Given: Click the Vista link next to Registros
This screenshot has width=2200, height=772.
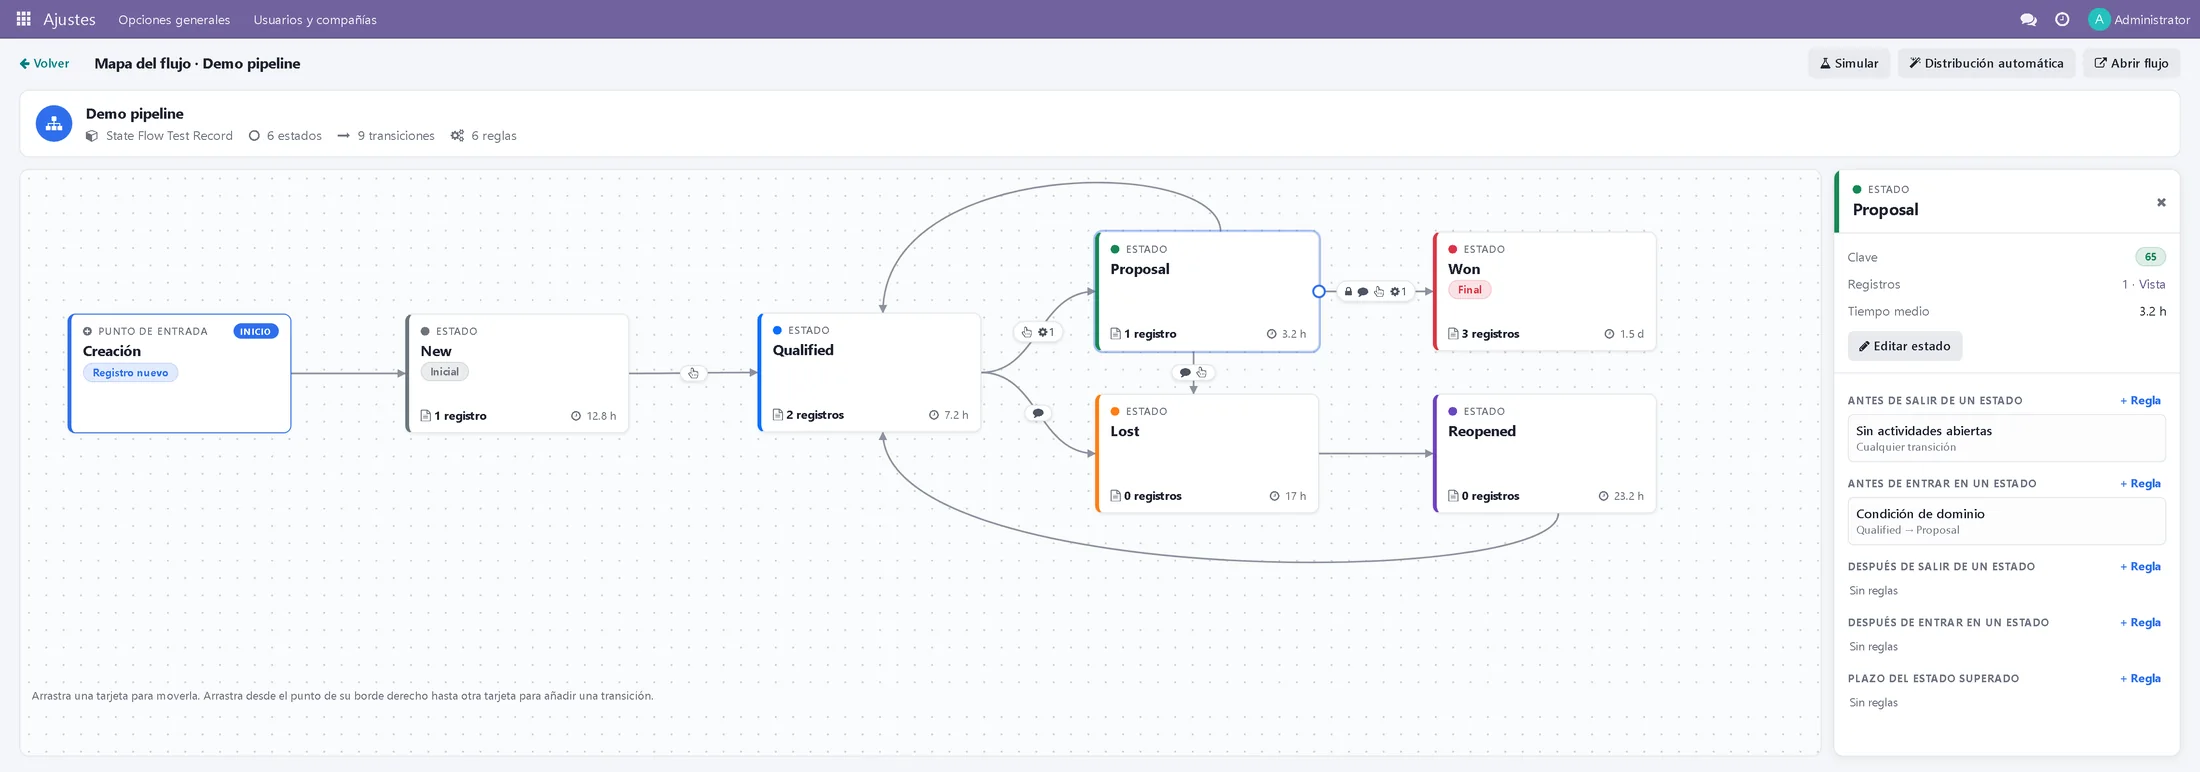Looking at the screenshot, I should point(2152,285).
